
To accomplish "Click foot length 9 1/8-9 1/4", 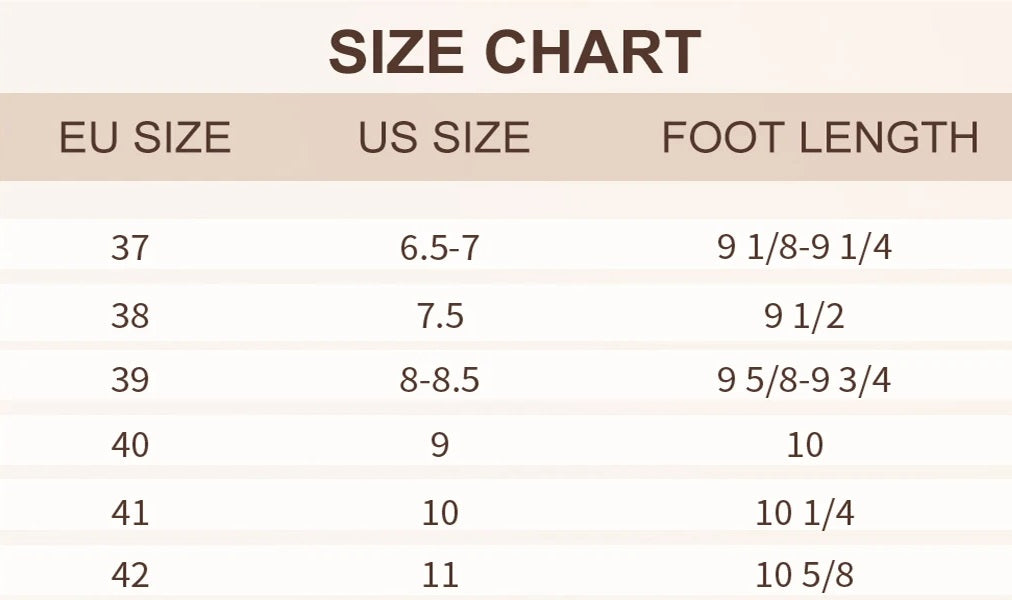I will pos(804,247).
